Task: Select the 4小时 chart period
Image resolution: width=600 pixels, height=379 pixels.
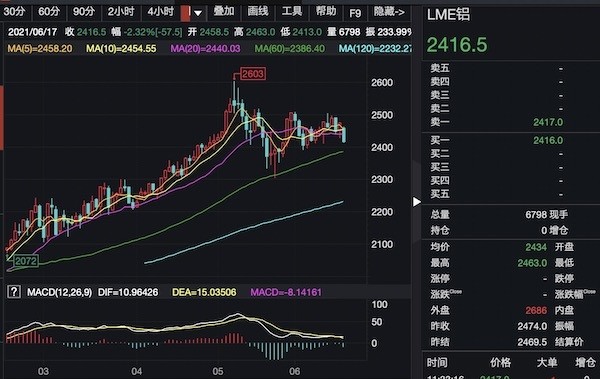Action: [160, 12]
